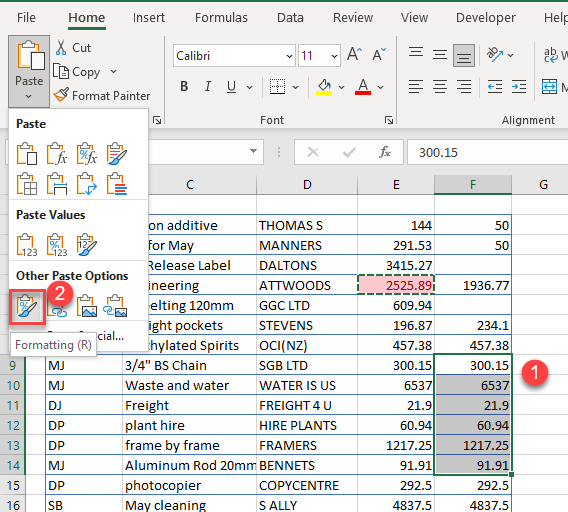The image size is (568, 512).
Task: Toggle Underline formatting
Action: pyautogui.click(x=231, y=87)
